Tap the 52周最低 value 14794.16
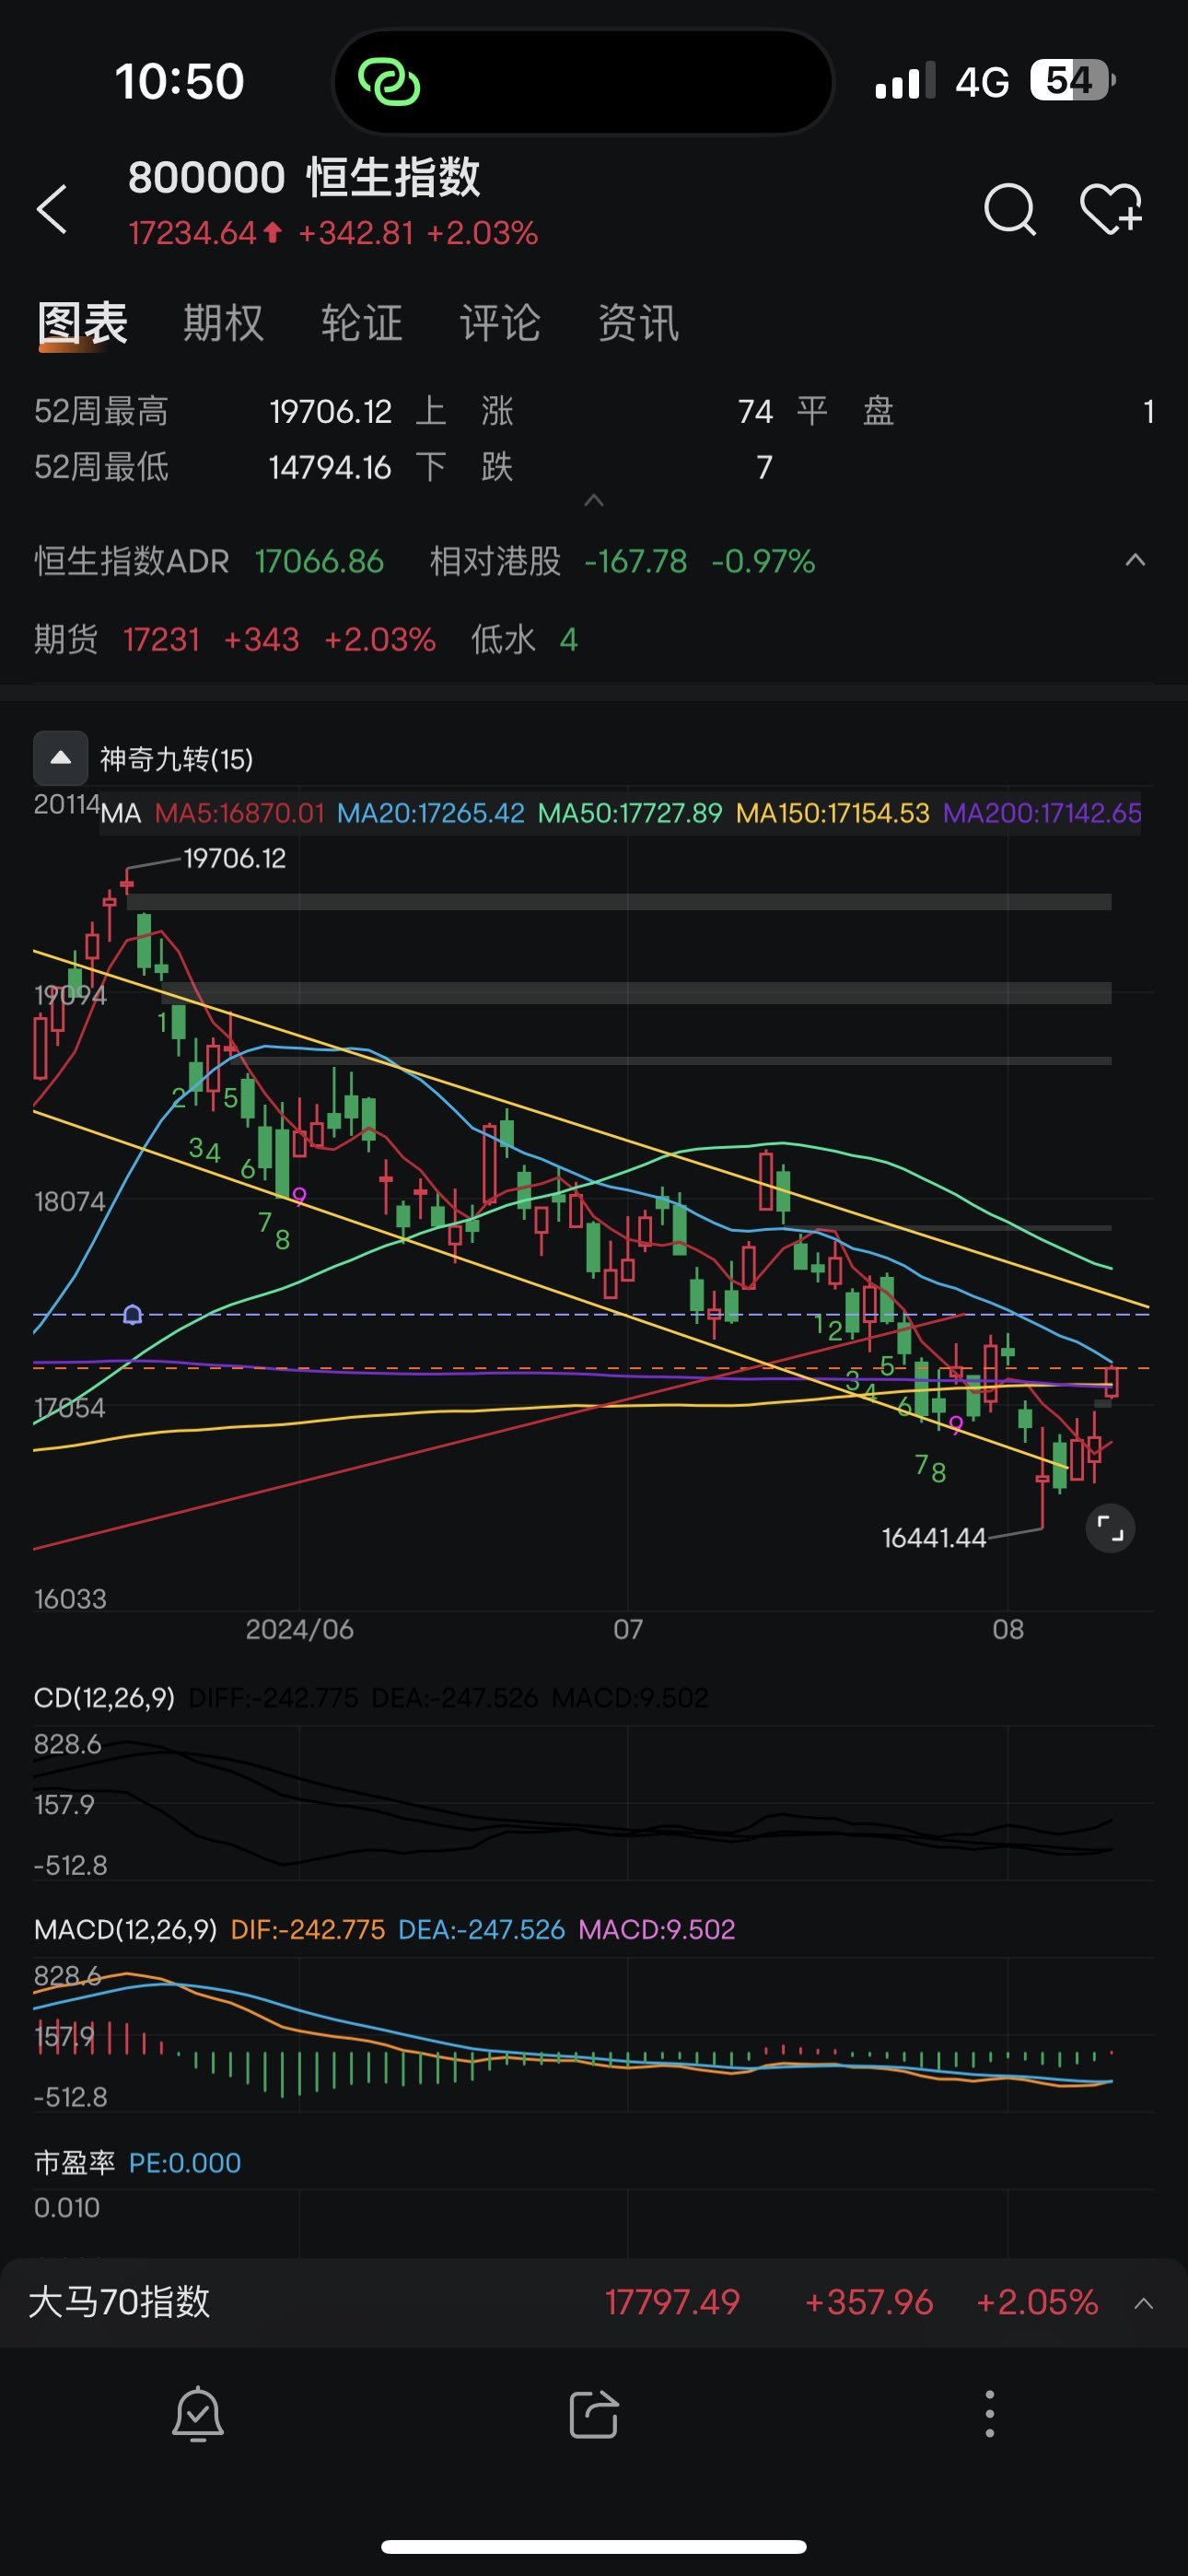The height and width of the screenshot is (2576, 1188). pyautogui.click(x=330, y=467)
